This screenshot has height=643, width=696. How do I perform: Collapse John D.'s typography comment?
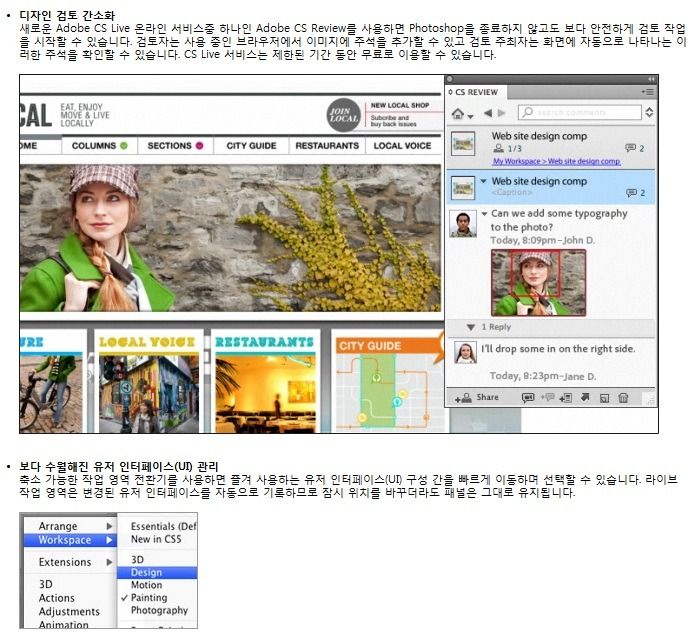pos(484,213)
